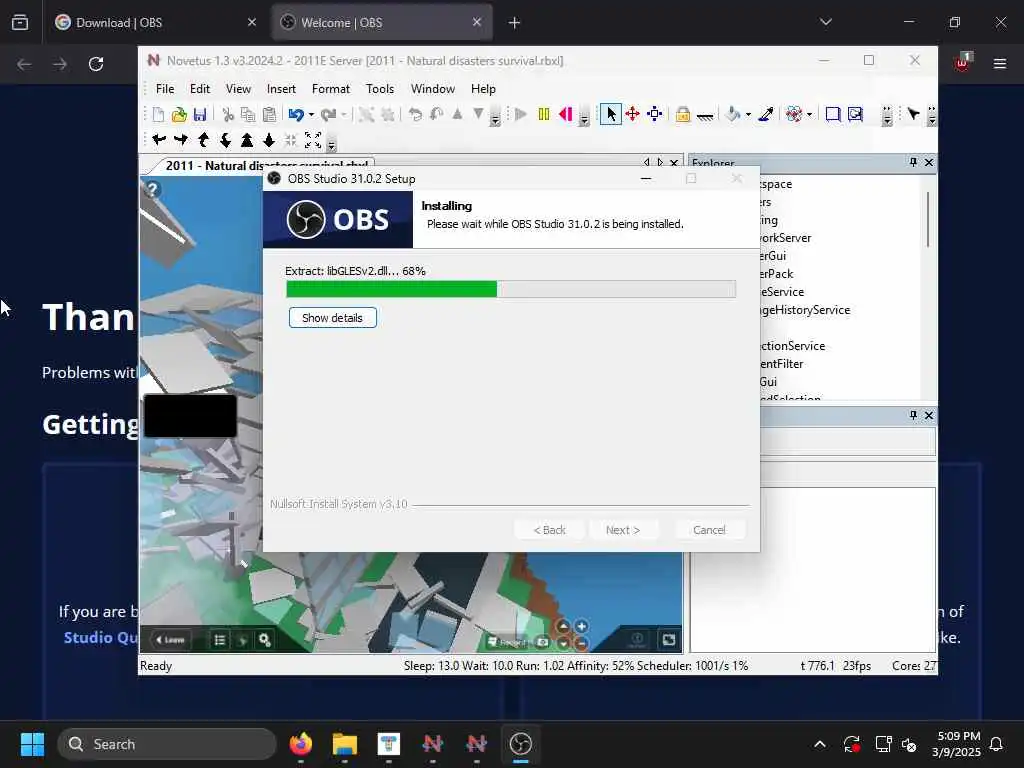The width and height of the screenshot is (1024, 768).
Task: Select the arrow Select tool
Action: [x=611, y=115]
